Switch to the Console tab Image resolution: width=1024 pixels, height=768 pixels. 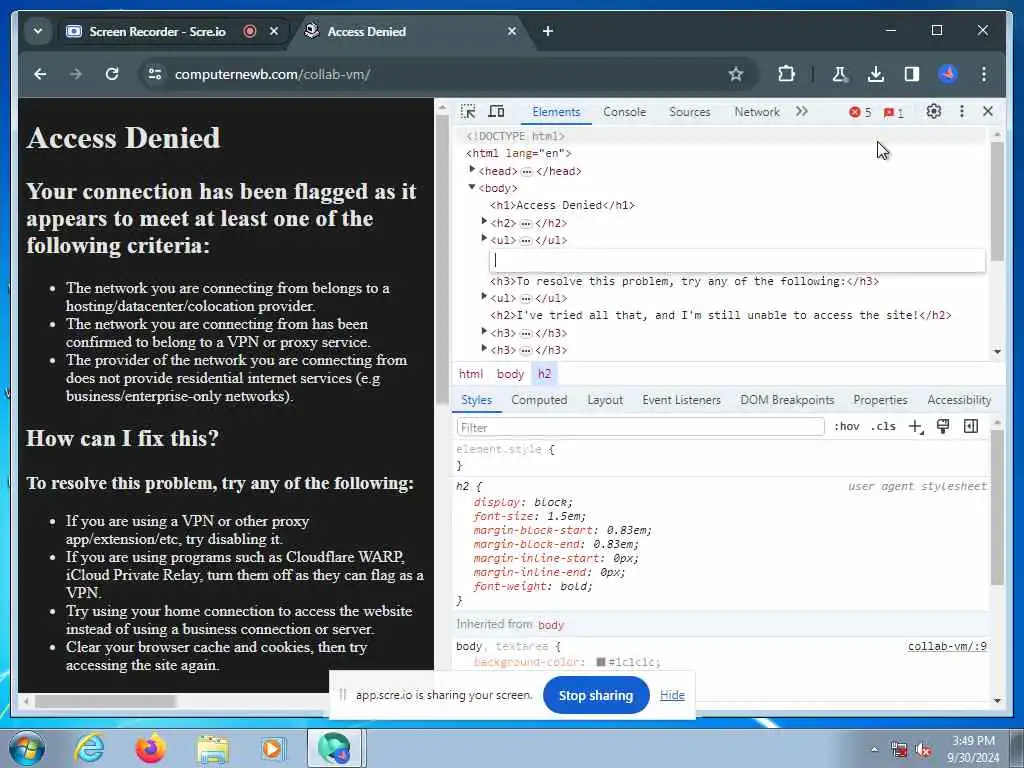point(624,112)
